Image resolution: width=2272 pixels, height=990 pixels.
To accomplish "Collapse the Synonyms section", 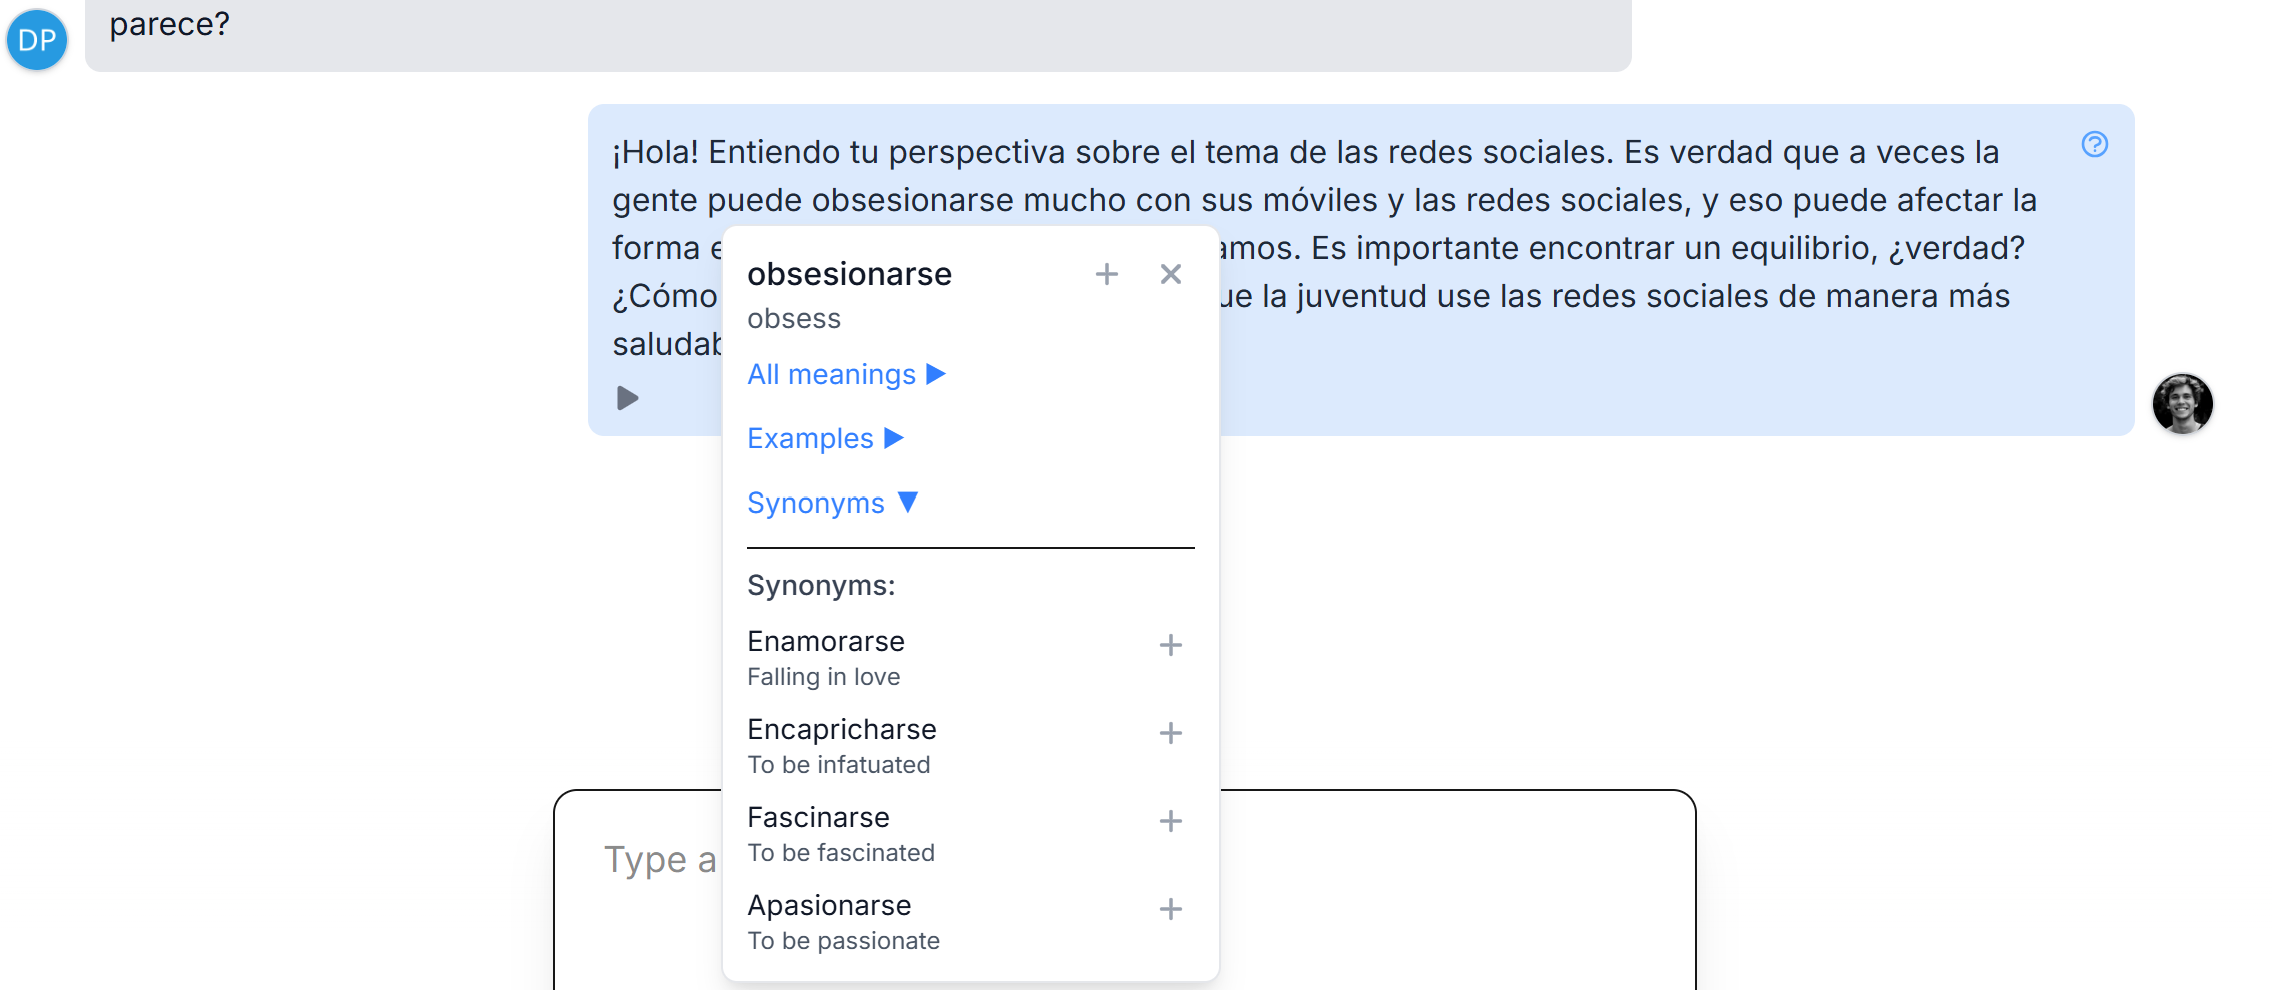I will click(x=831, y=503).
